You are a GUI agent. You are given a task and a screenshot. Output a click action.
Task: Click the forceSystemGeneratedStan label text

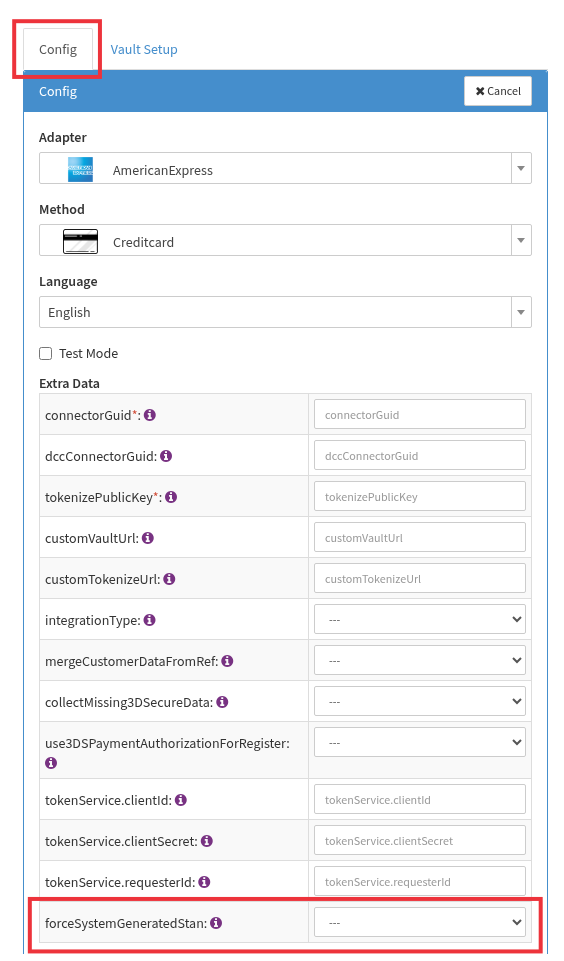click(126, 923)
